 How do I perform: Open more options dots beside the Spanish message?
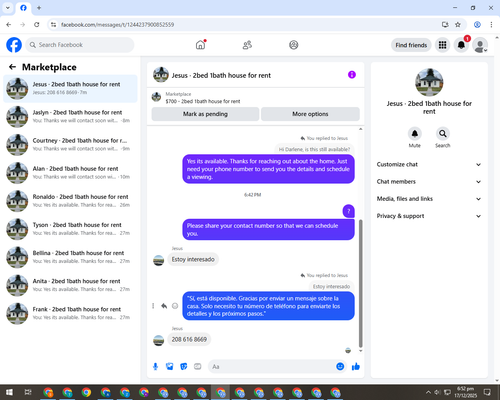click(153, 306)
